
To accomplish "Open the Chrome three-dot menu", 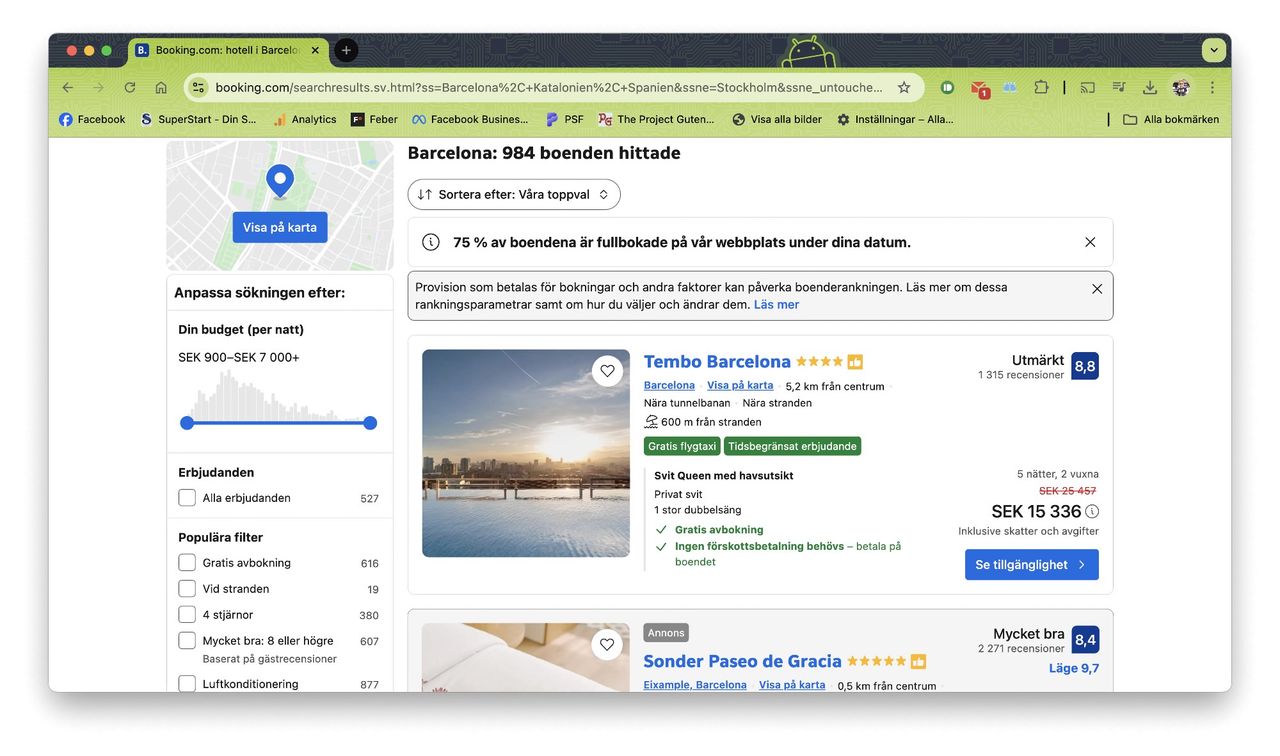I will [x=1212, y=87].
